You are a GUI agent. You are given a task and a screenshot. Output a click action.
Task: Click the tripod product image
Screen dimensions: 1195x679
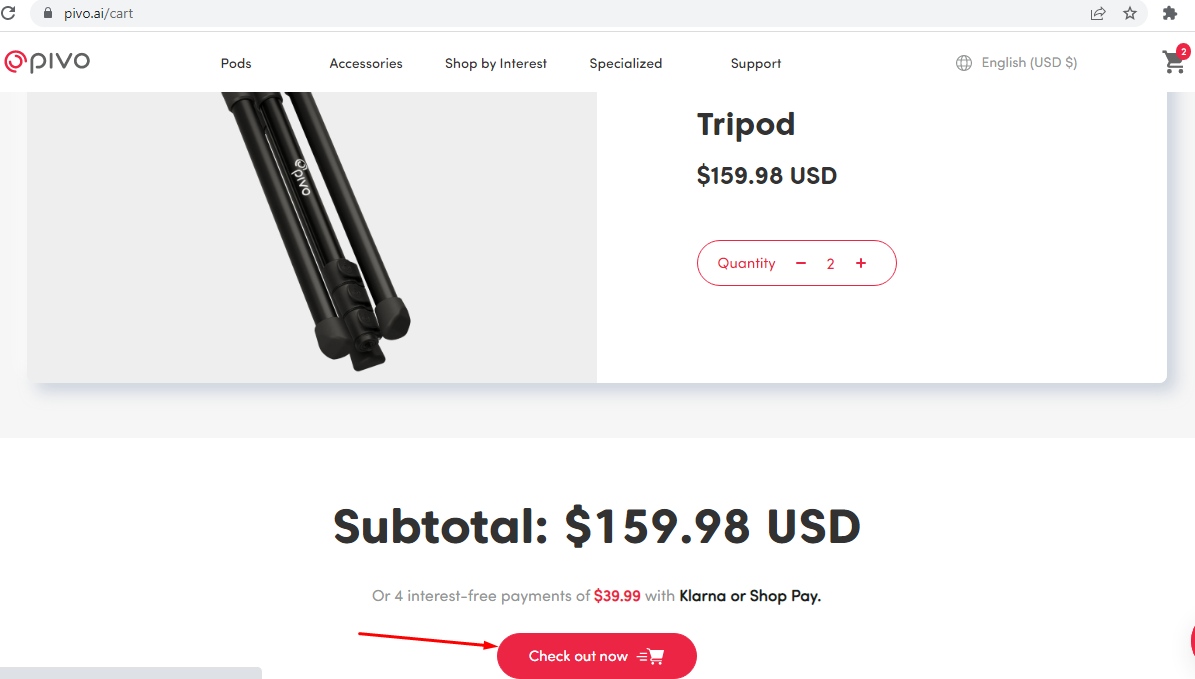(x=312, y=237)
